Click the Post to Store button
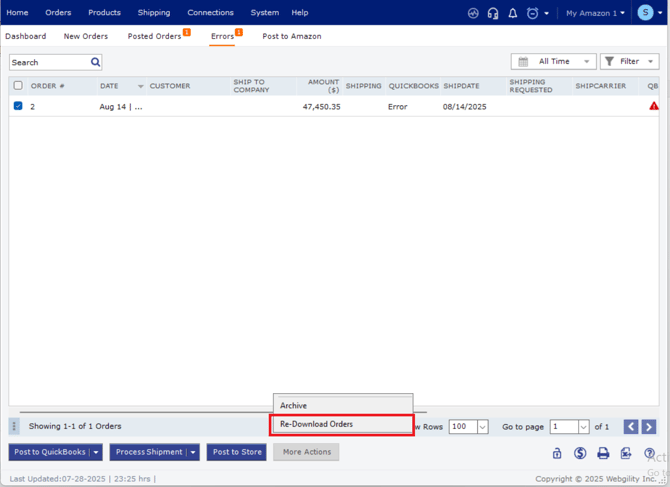 tap(237, 452)
